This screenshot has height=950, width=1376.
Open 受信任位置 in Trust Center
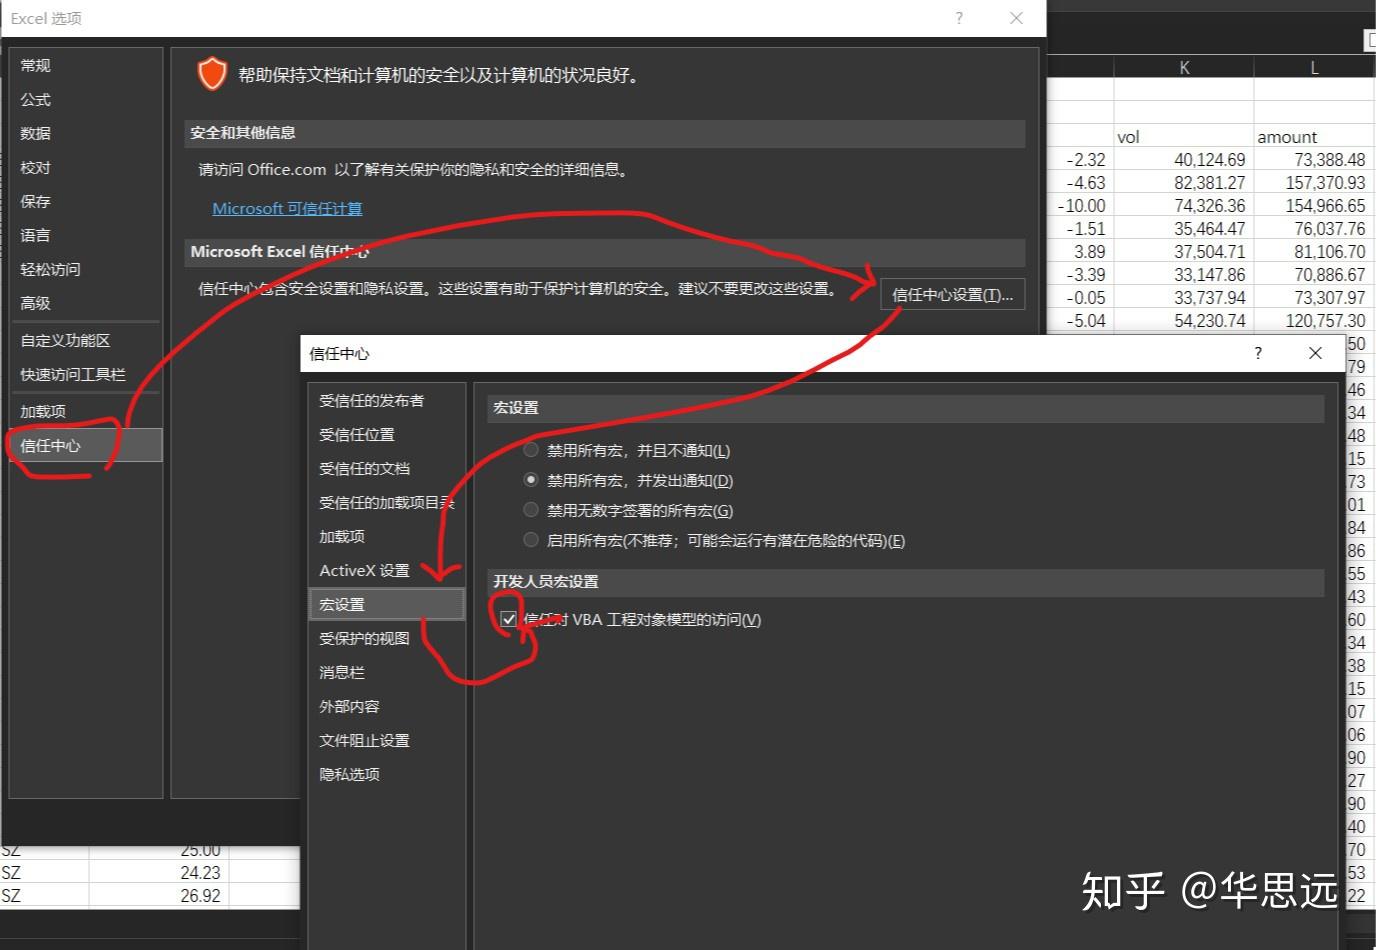[x=356, y=434]
